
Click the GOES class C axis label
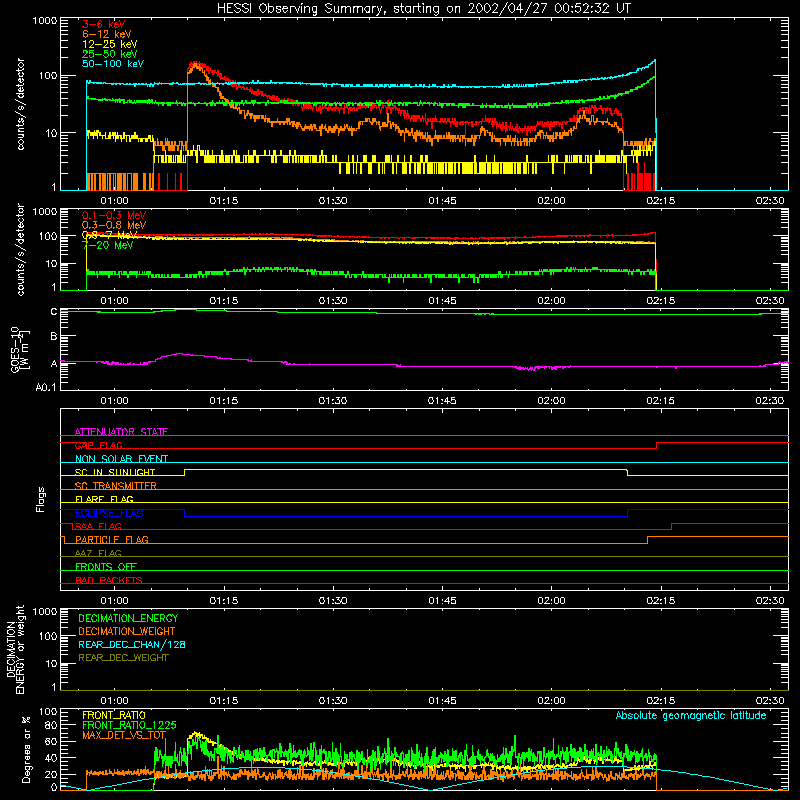(54, 312)
